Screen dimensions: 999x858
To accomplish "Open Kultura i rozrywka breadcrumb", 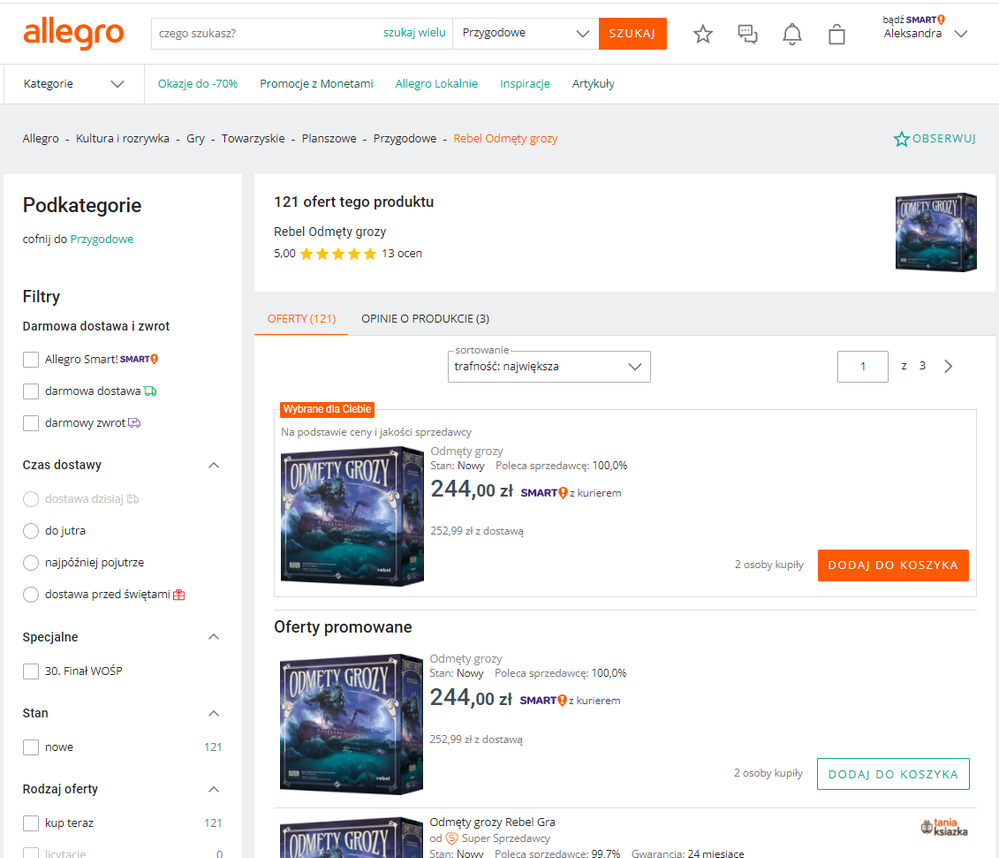I will coord(122,139).
